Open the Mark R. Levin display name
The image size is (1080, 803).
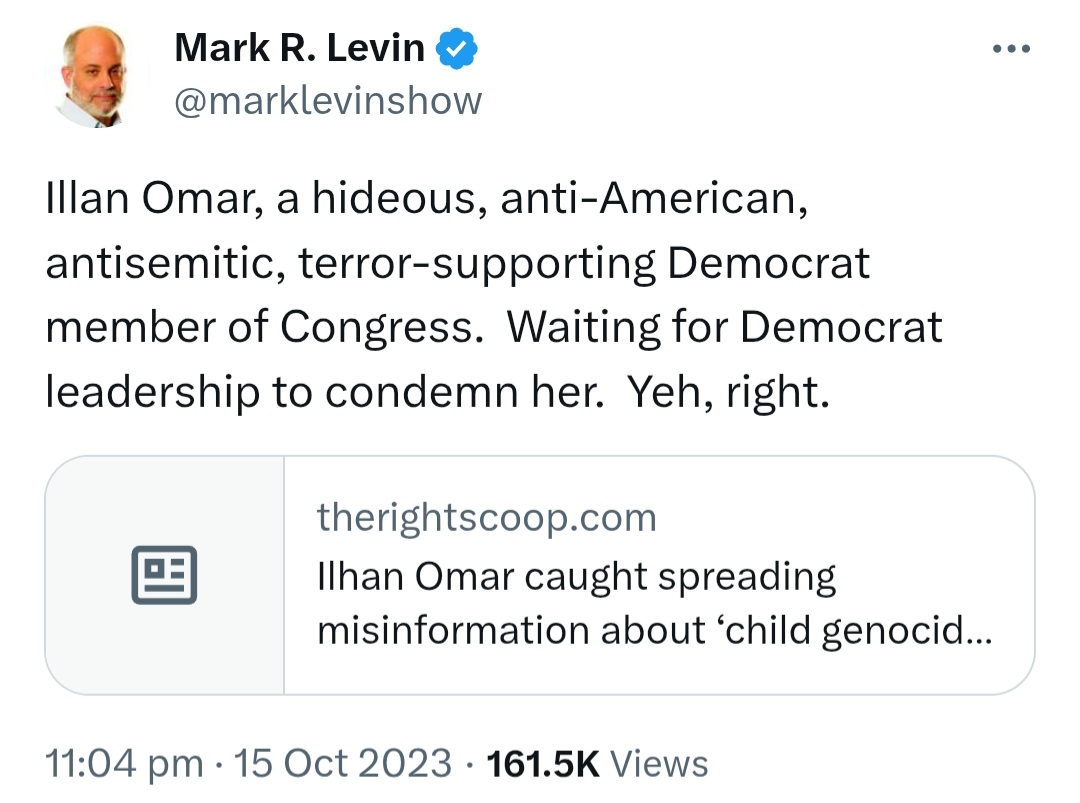tap(300, 48)
